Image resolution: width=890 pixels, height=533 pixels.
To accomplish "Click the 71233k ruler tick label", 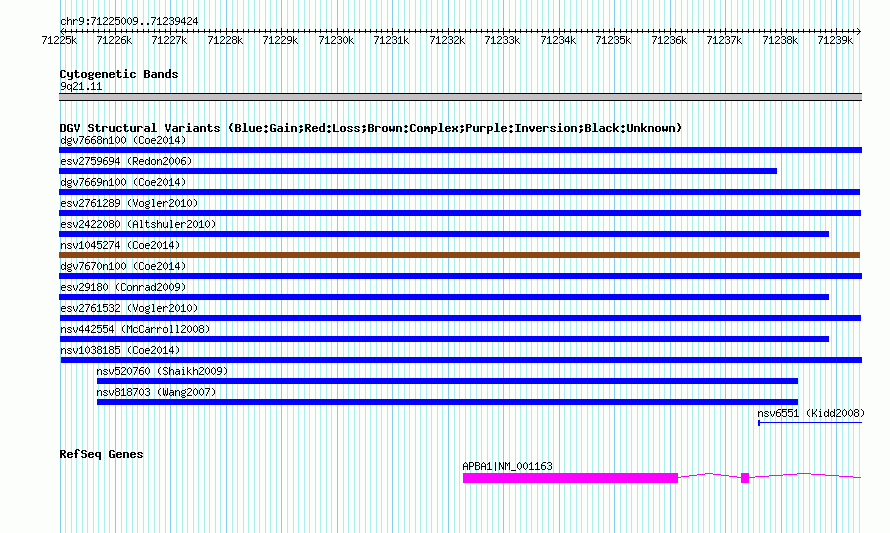I will (502, 40).
